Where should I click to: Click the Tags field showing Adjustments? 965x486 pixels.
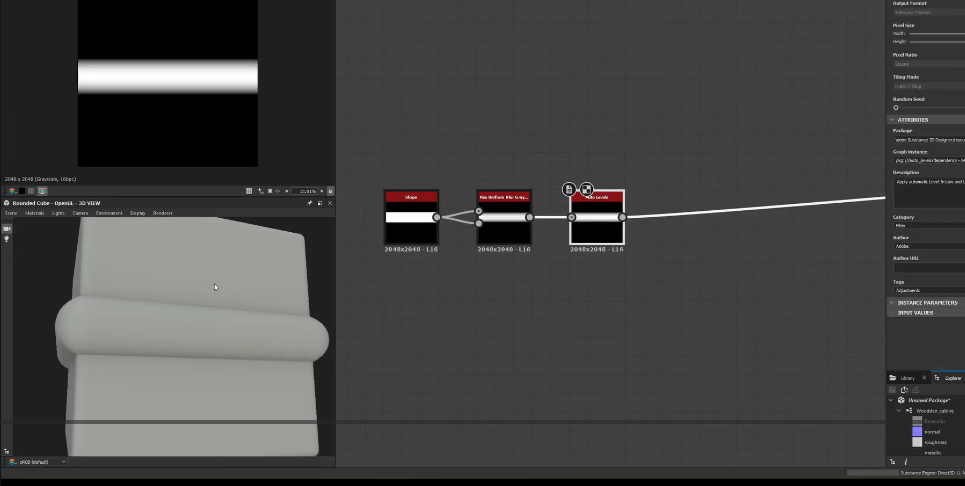pyautogui.click(x=929, y=290)
